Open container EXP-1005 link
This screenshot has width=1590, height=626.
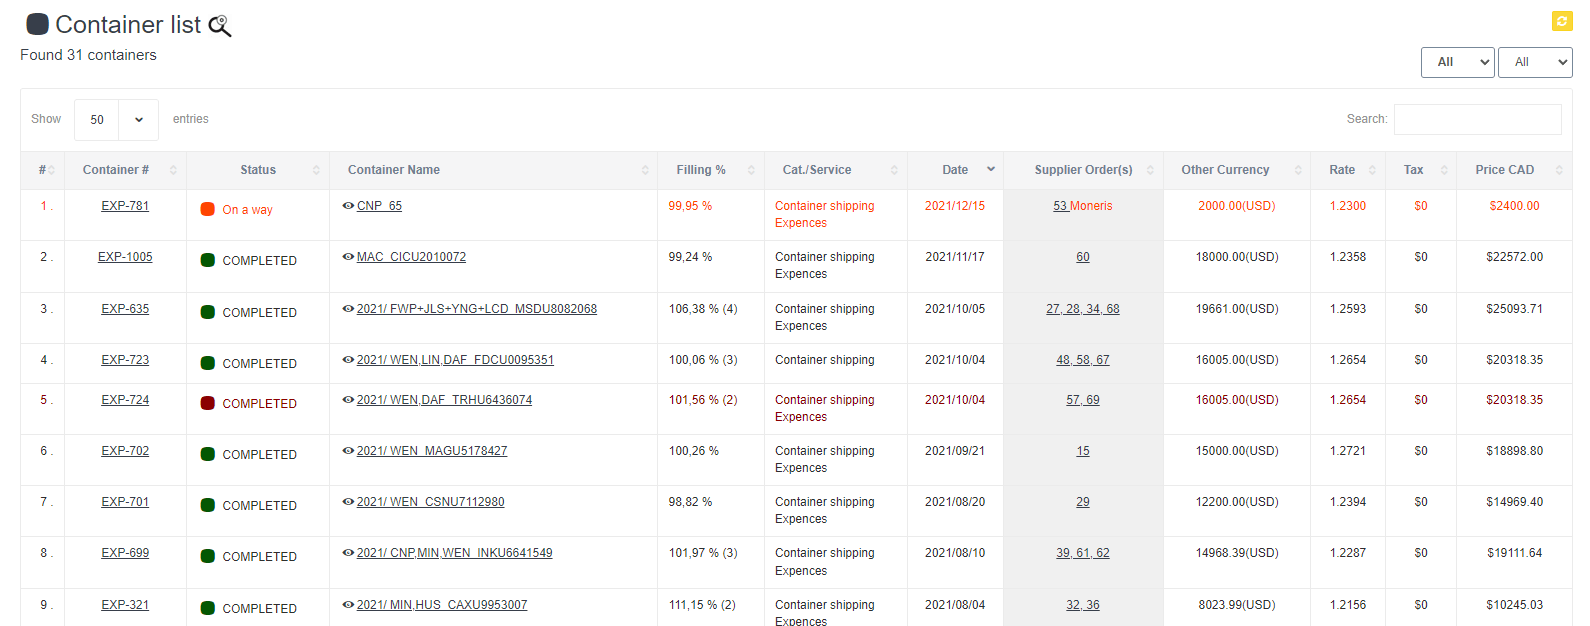click(125, 257)
